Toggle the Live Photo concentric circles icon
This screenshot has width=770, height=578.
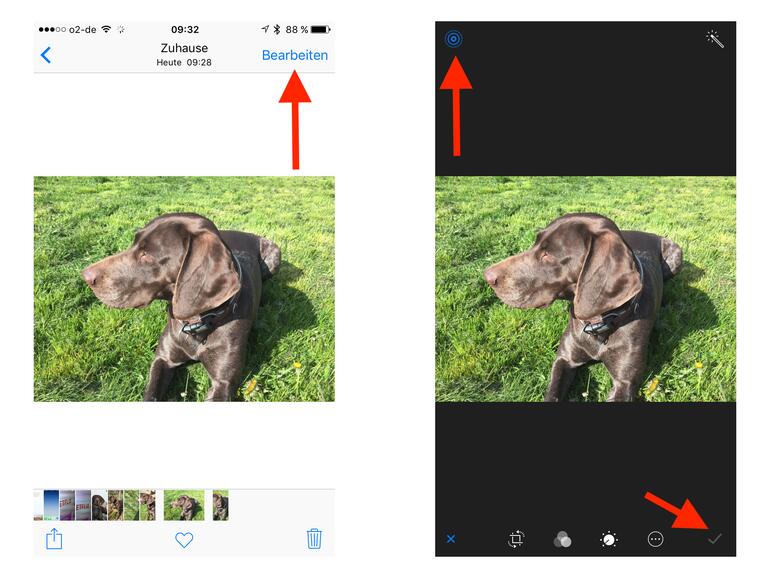click(x=453, y=39)
